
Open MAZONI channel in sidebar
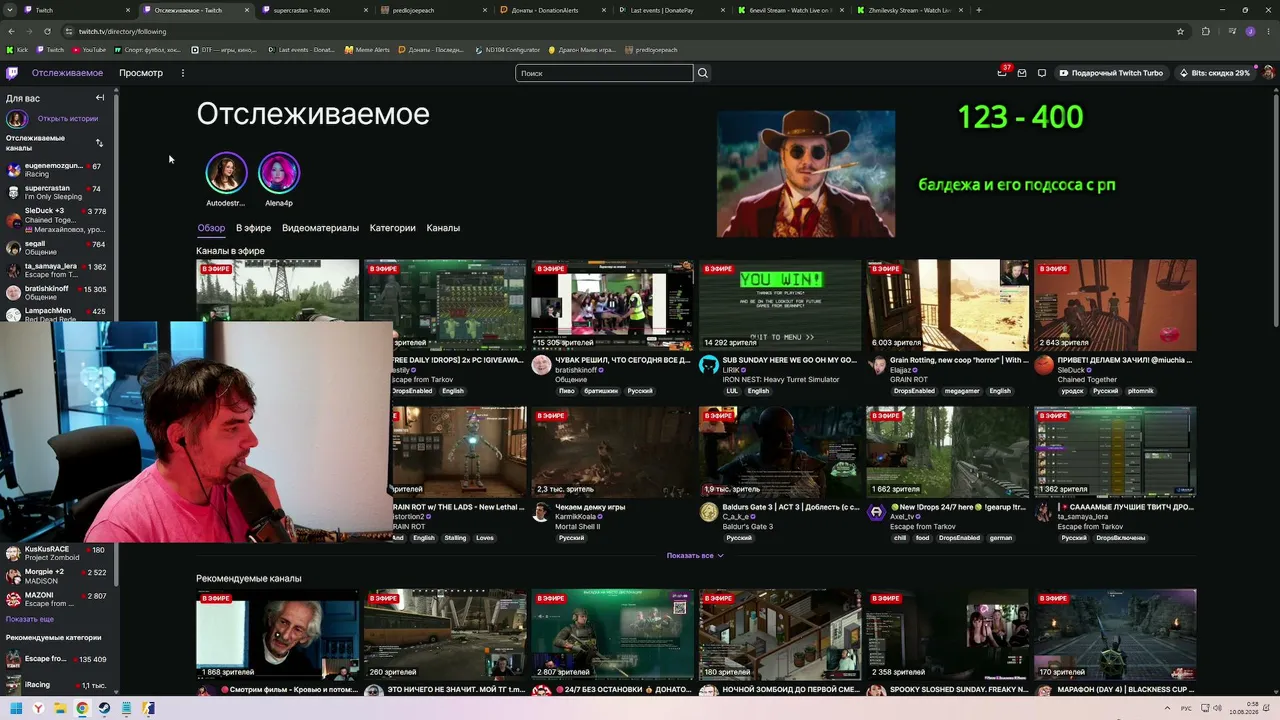(x=58, y=599)
